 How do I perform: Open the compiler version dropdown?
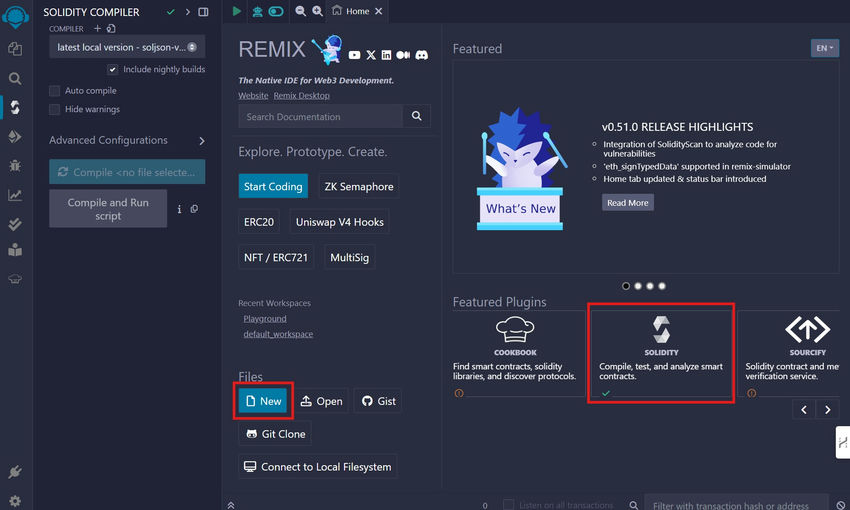[127, 47]
